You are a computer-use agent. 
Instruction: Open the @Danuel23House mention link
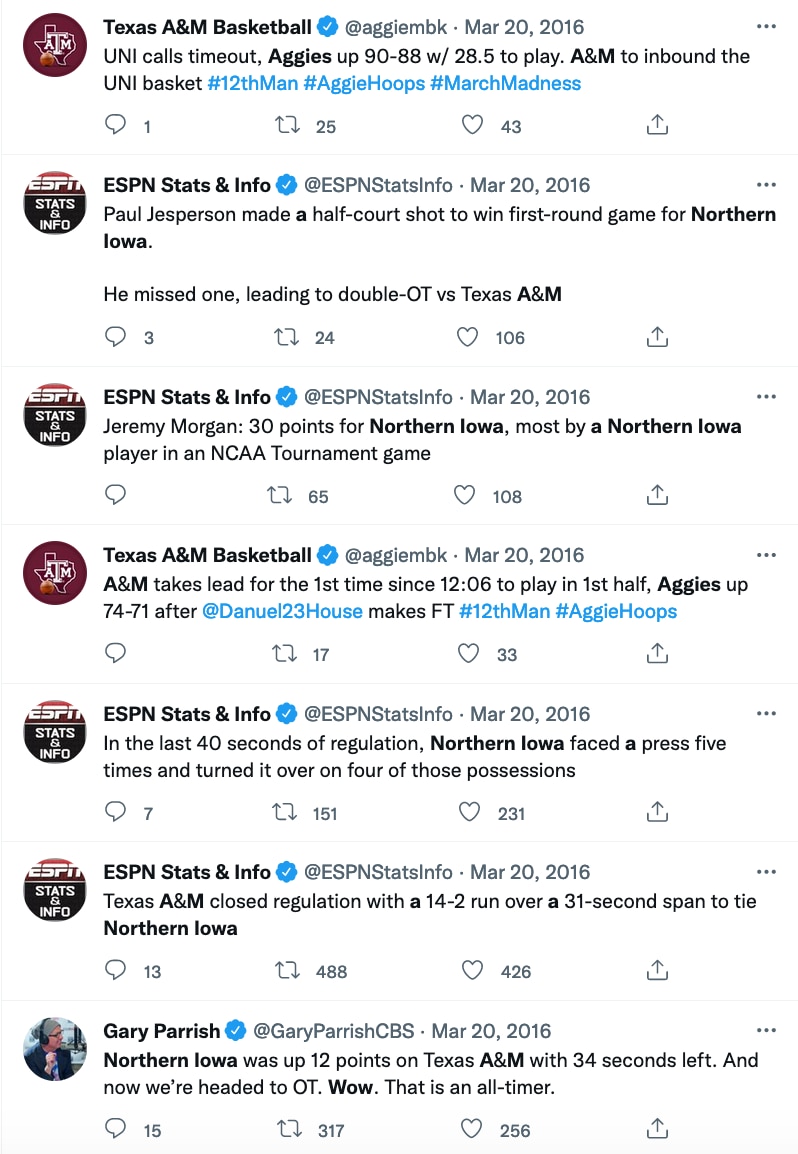click(282, 611)
